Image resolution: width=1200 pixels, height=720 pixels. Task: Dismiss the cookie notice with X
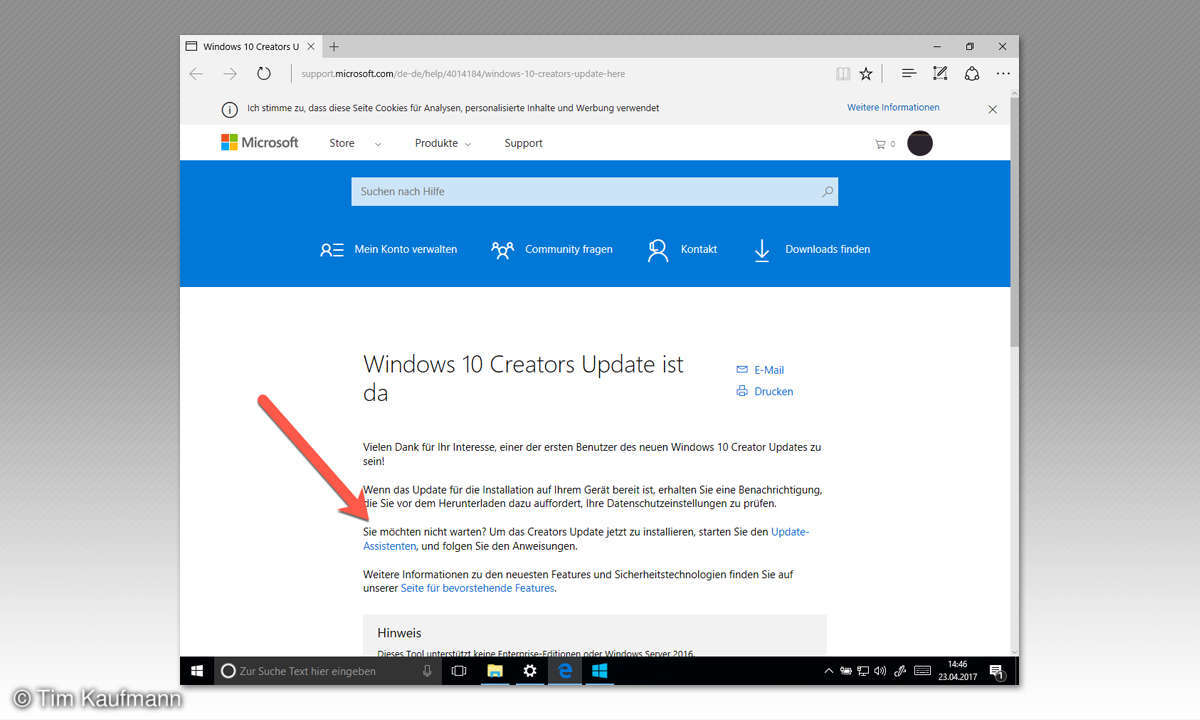[992, 109]
